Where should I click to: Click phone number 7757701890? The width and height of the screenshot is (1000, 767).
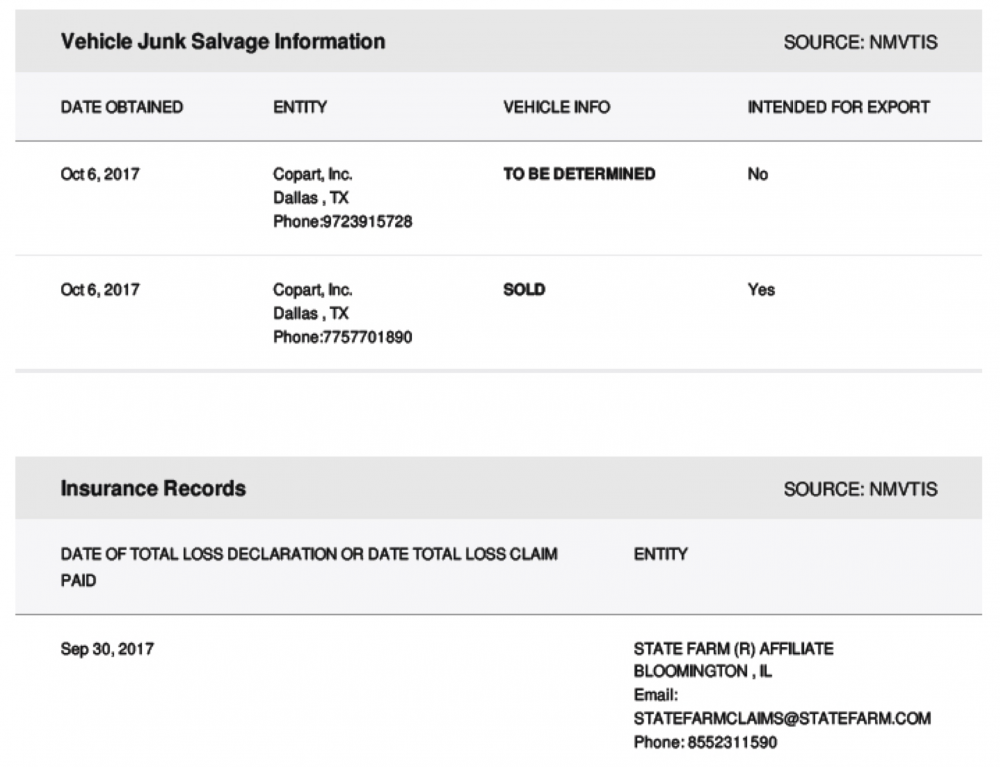367,337
